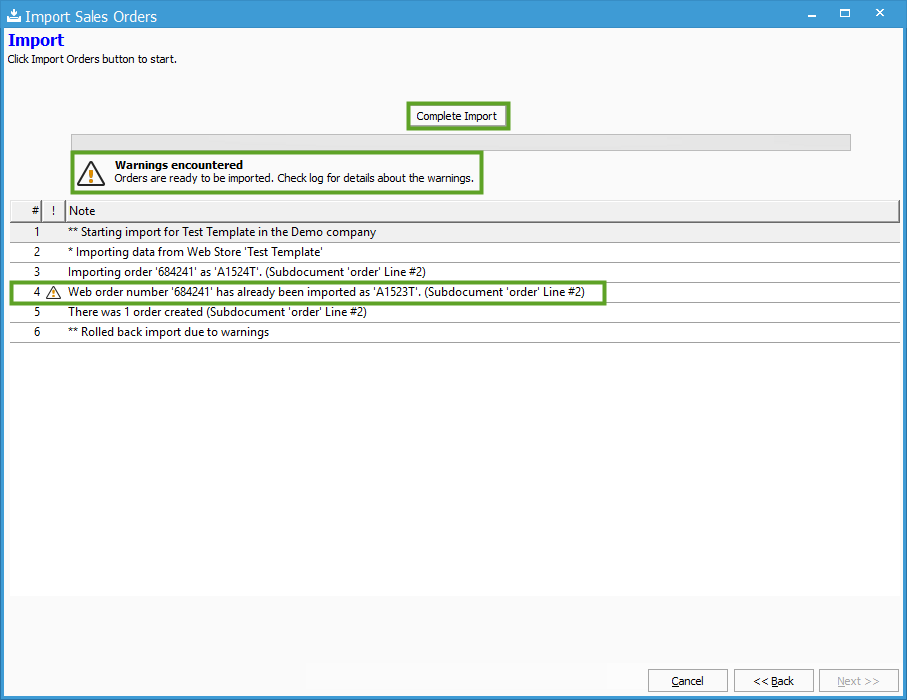Click the 'Warnings encountered' heading text
Viewport: 907px width, 700px height.
(179, 165)
